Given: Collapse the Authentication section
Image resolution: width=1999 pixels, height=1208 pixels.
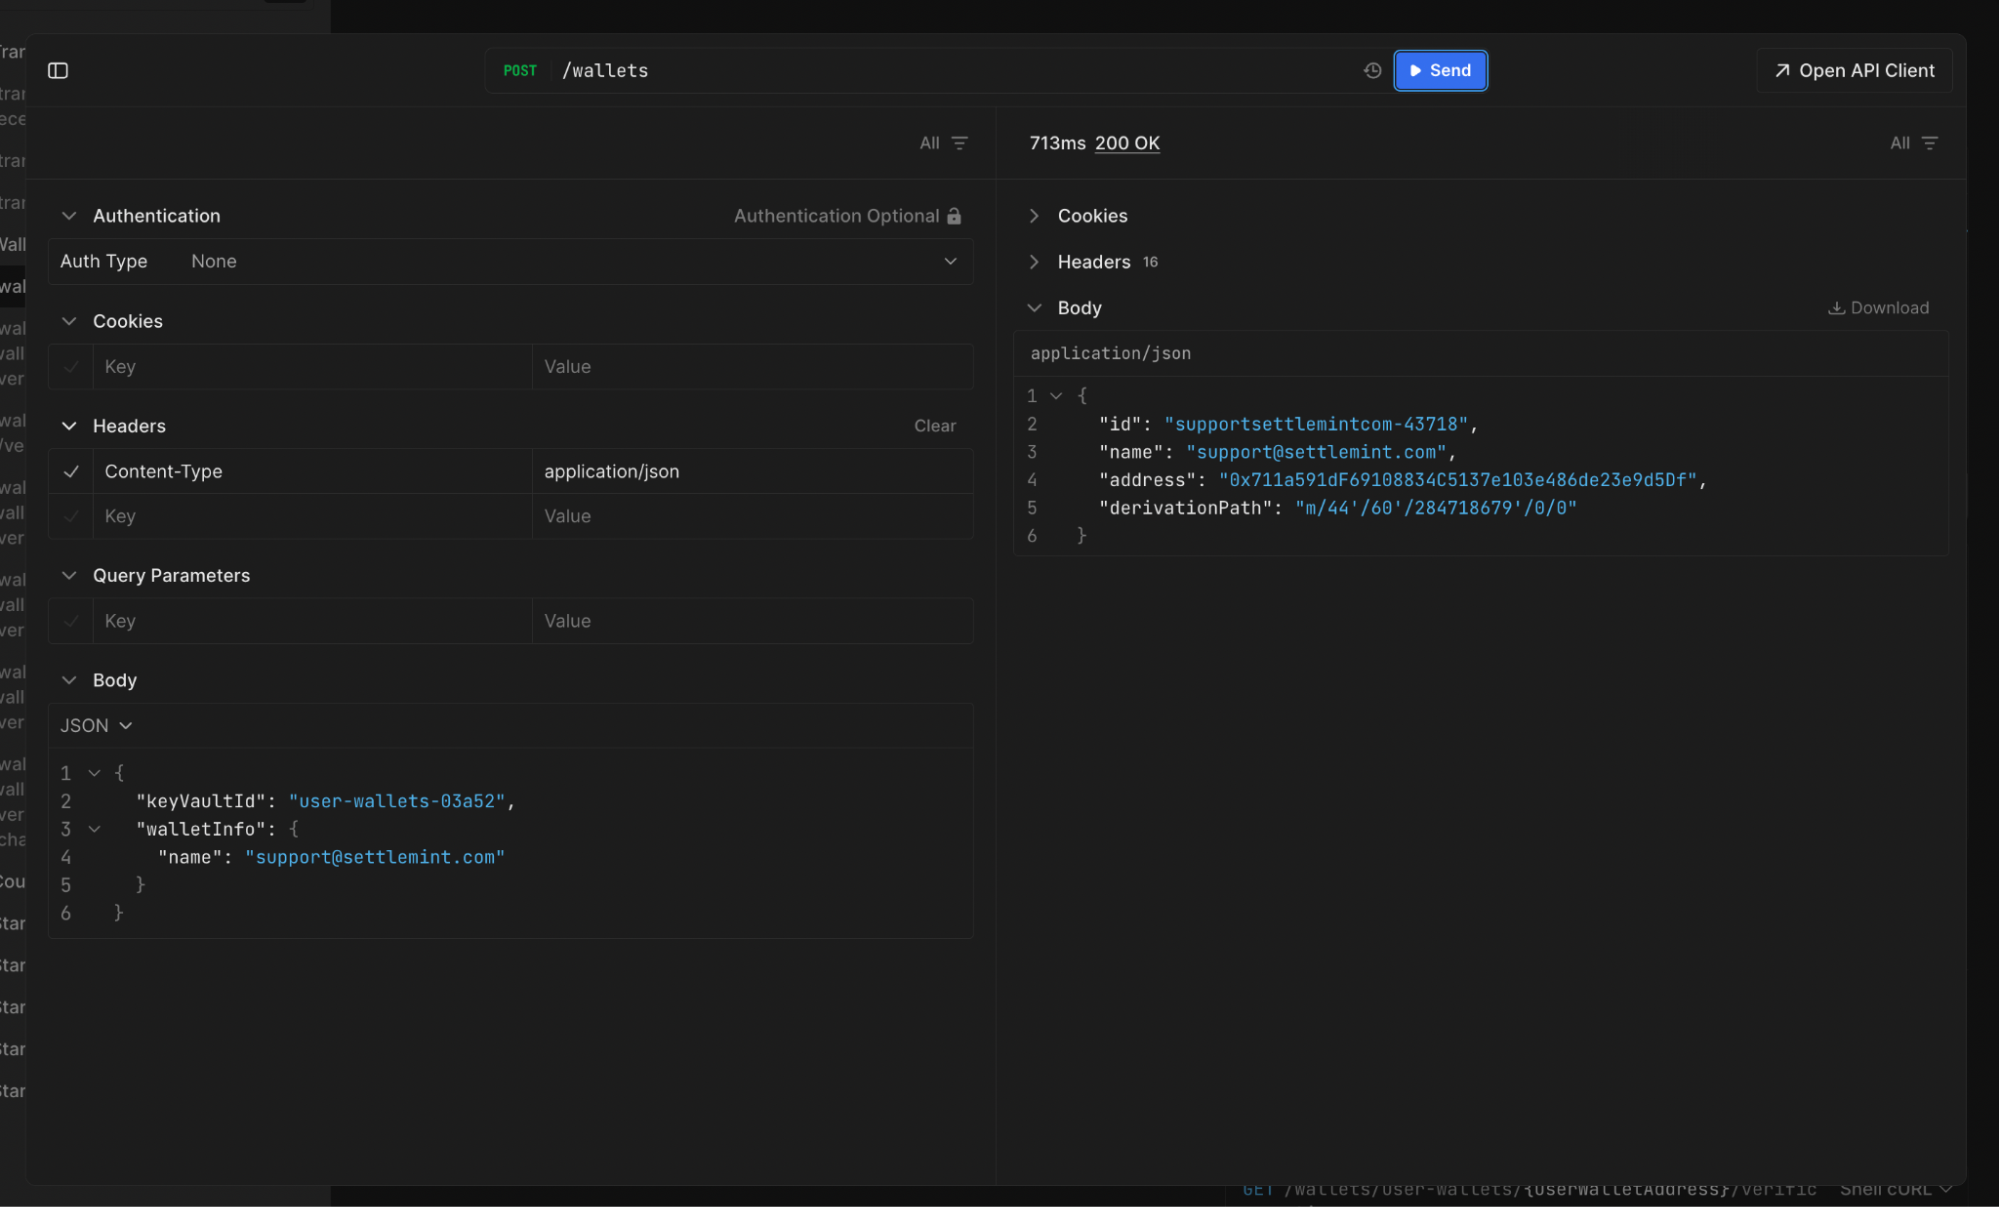Looking at the screenshot, I should coord(69,216).
